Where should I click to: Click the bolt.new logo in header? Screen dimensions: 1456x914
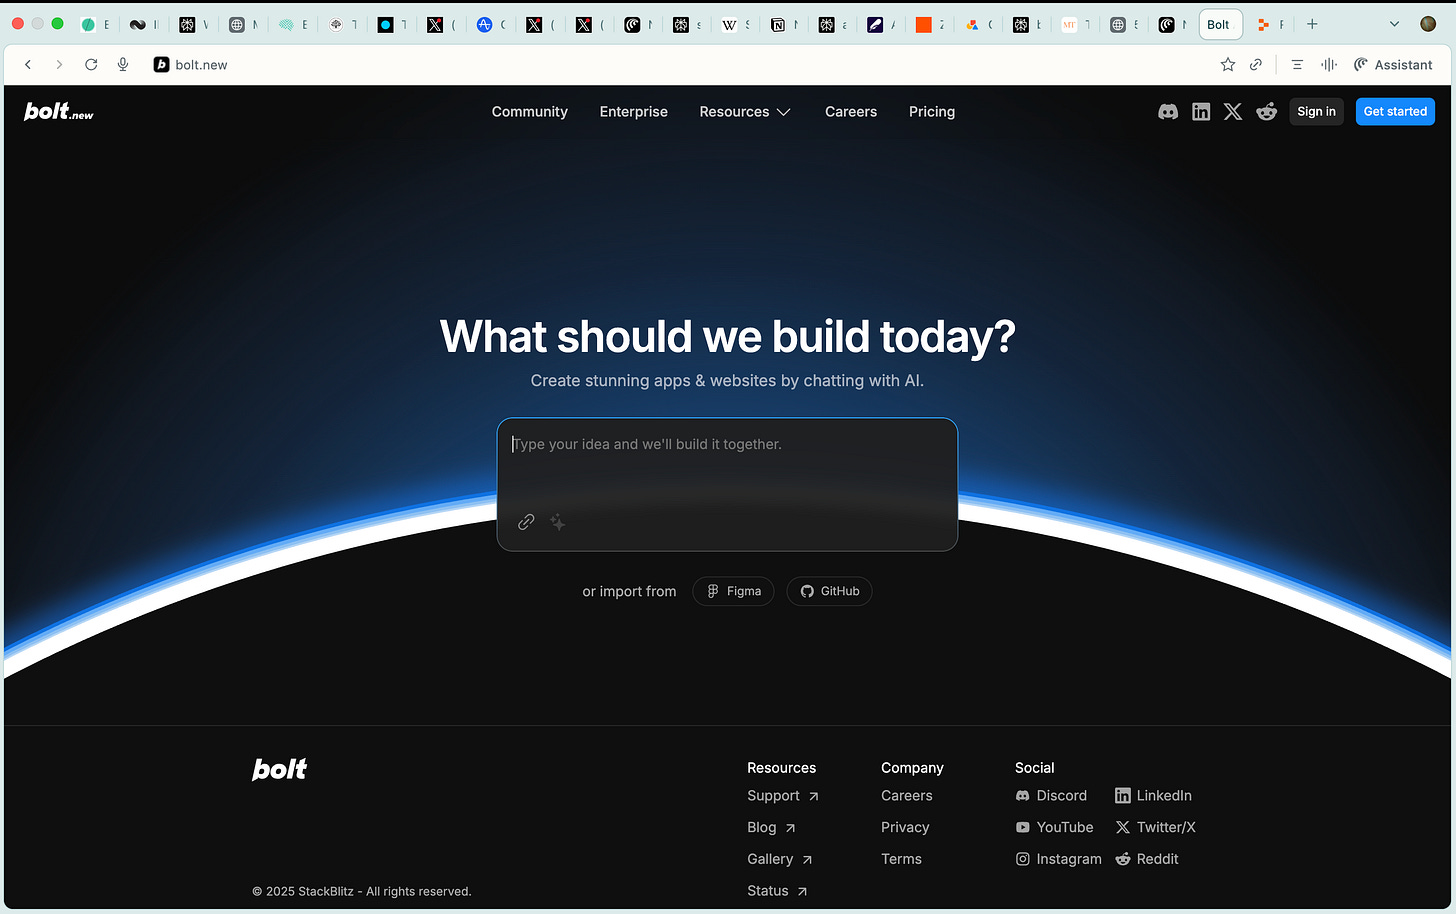pos(59,112)
